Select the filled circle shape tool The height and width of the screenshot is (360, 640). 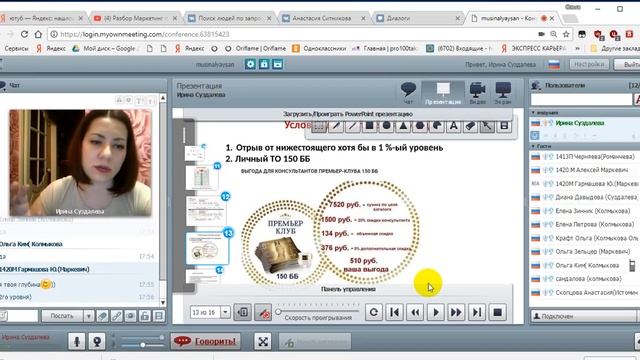pyautogui.click(x=386, y=126)
